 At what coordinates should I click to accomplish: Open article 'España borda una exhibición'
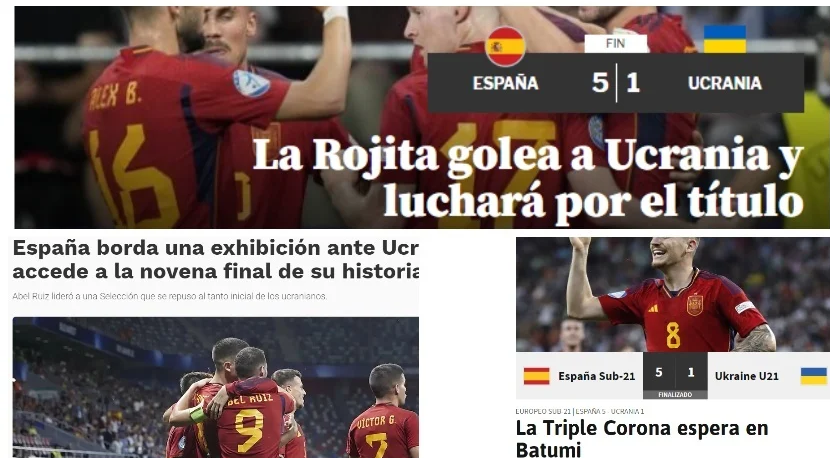coord(215,259)
